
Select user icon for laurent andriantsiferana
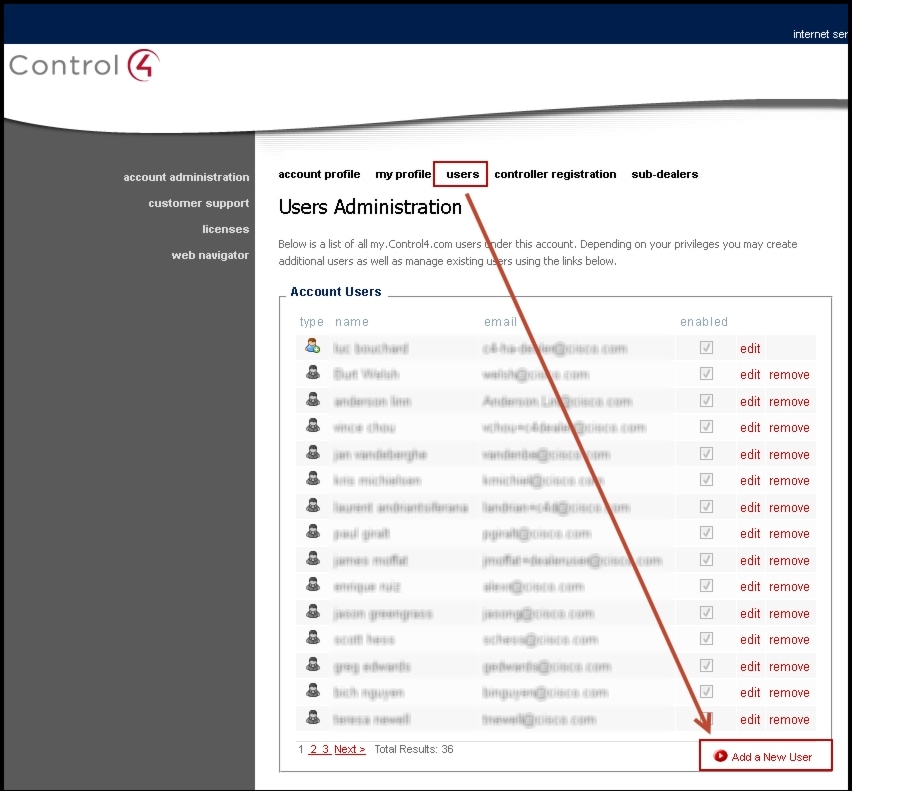[313, 505]
